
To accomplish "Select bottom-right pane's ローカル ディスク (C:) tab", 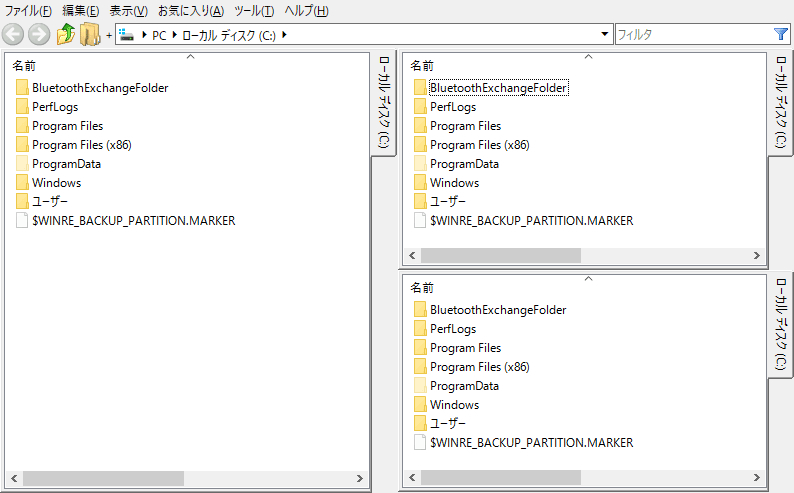I will pos(781,324).
